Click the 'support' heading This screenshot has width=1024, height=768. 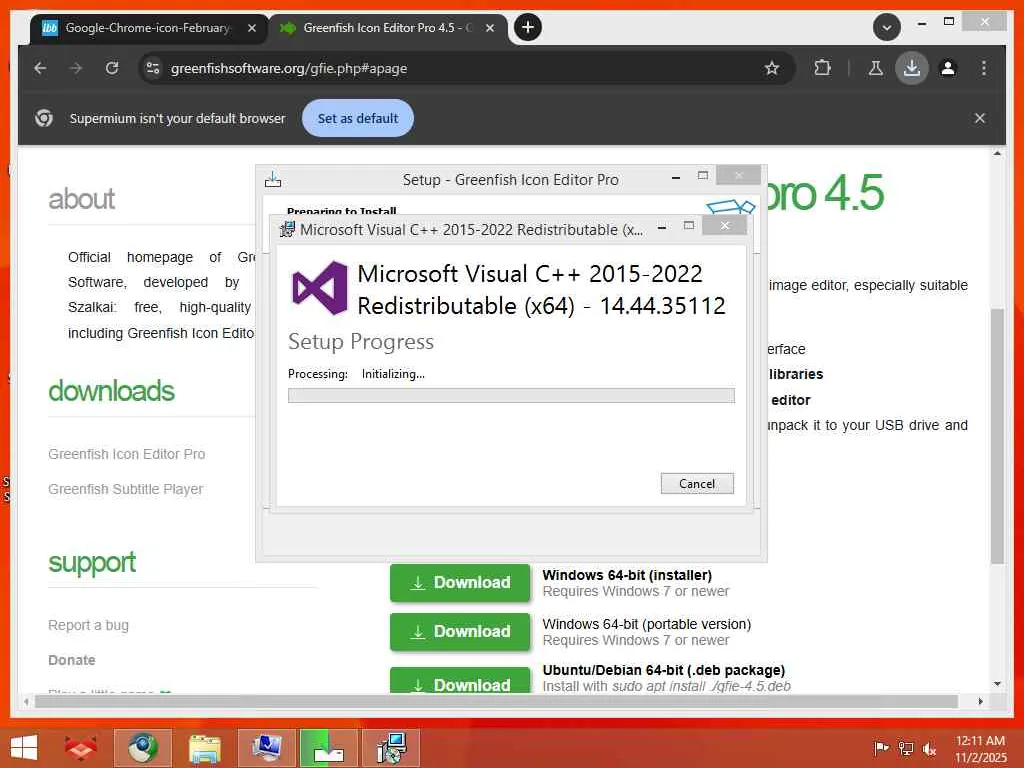tap(92, 563)
